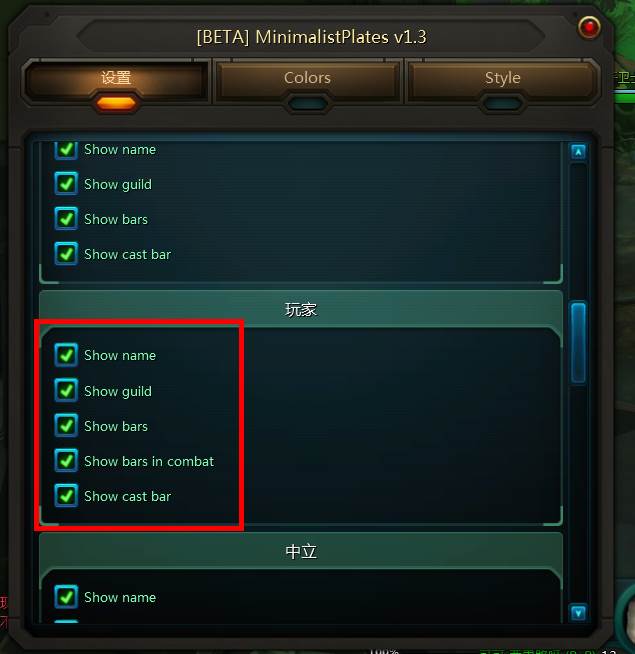Collapse the 中立 section header
Viewport: 635px width, 654px height.
pos(301,551)
